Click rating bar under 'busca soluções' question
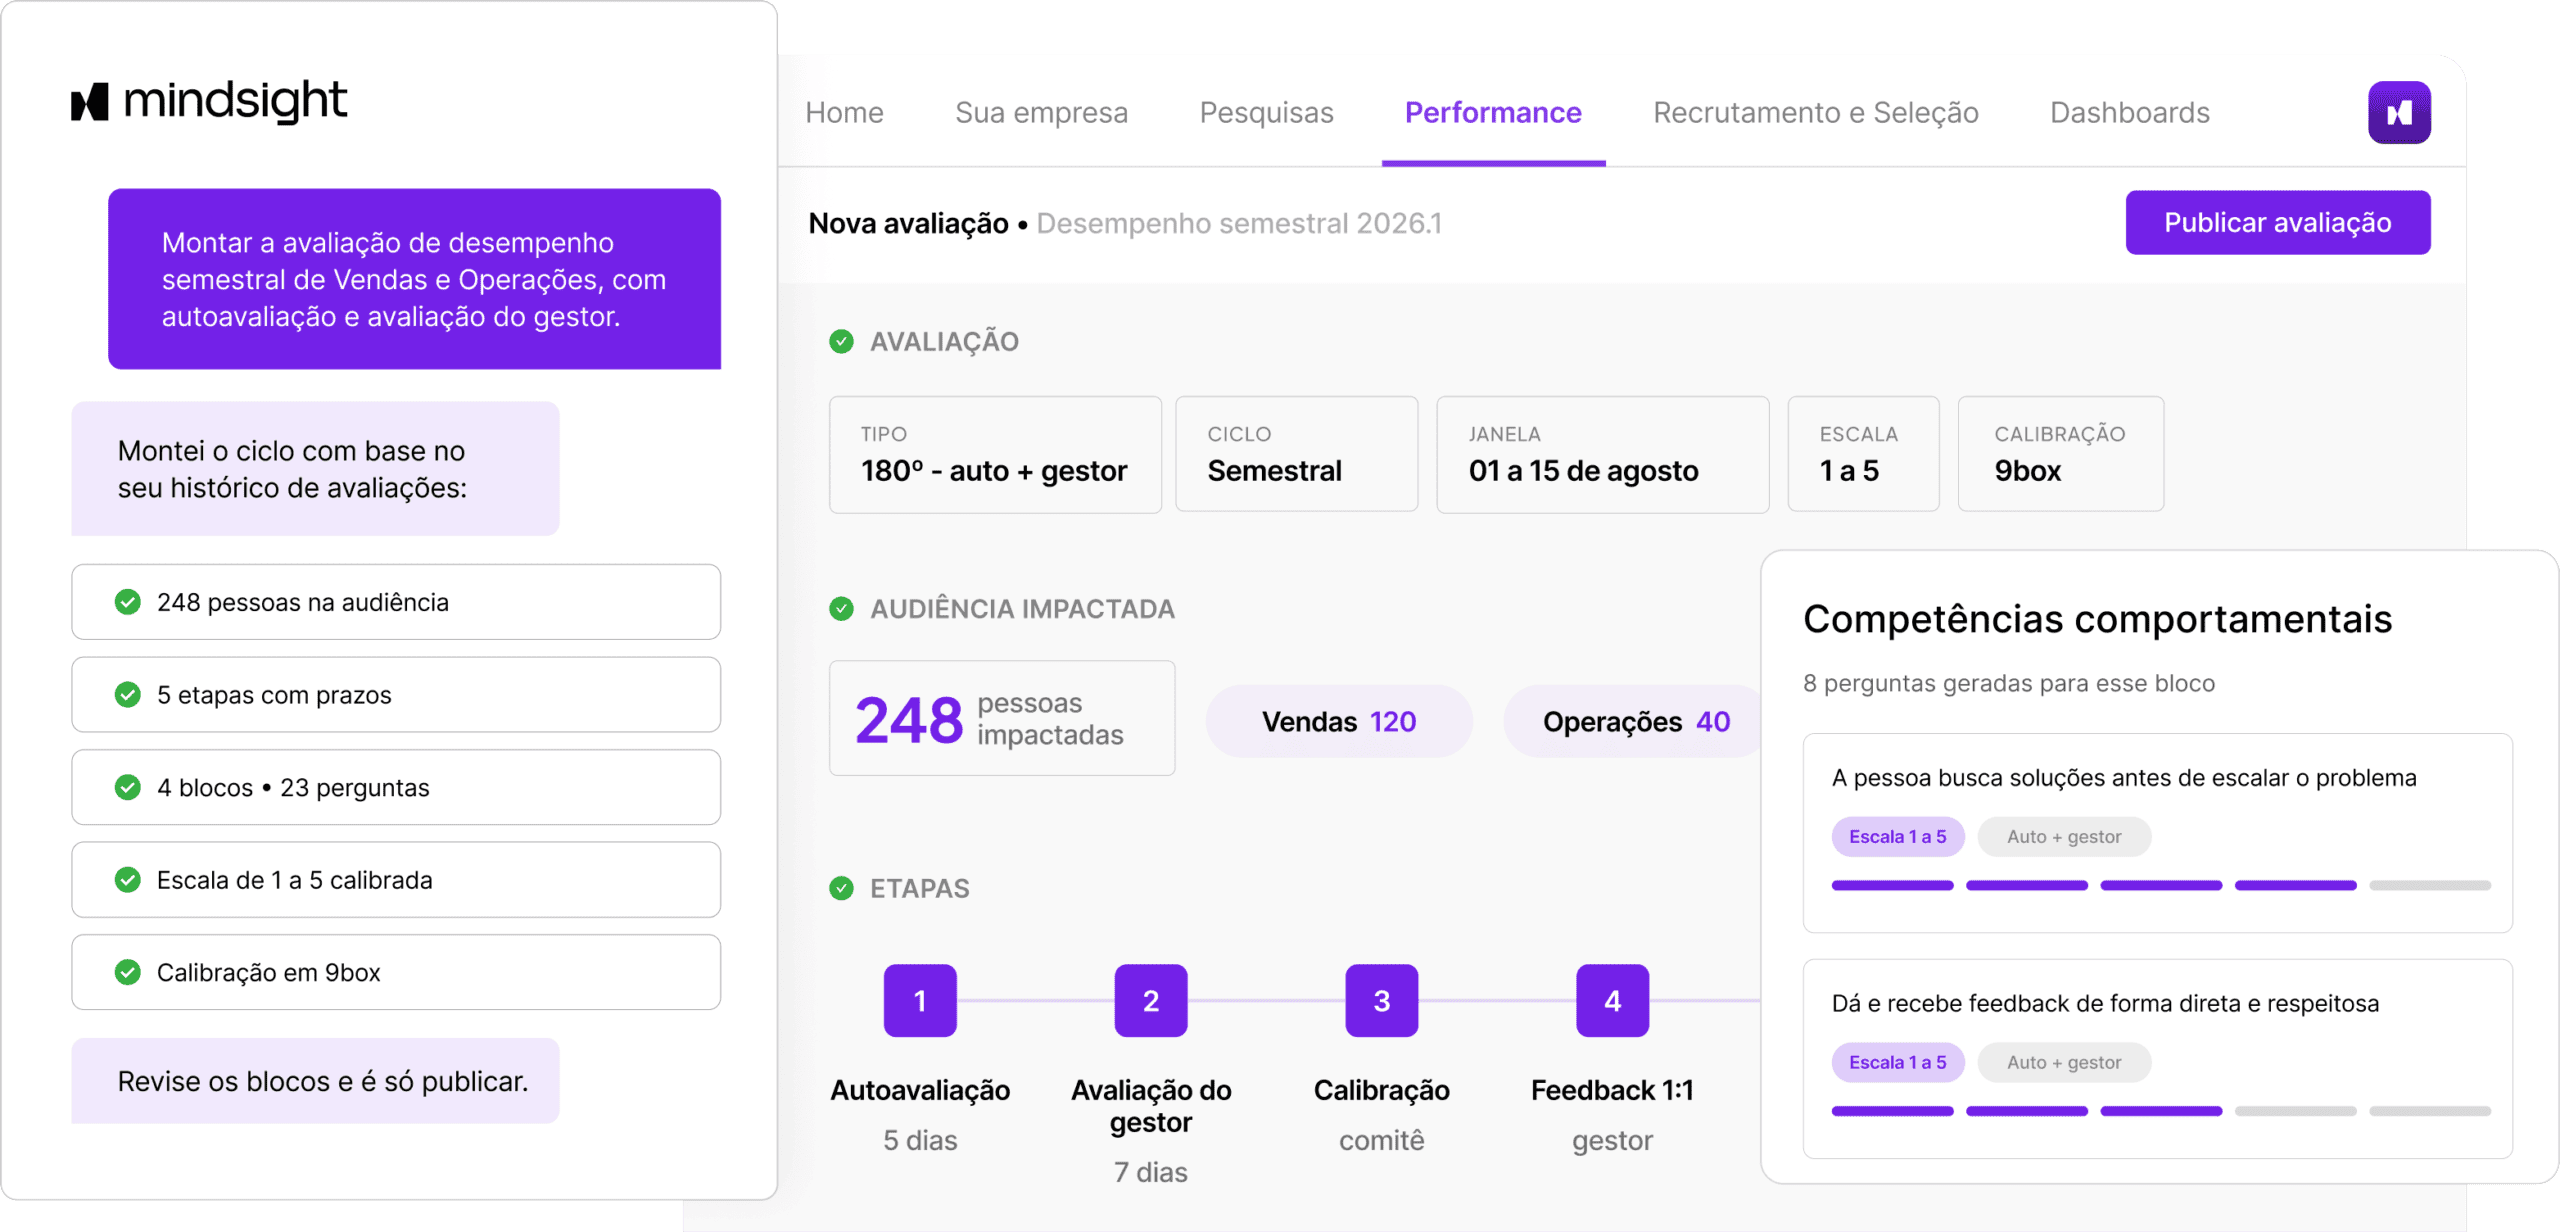The image size is (2560, 1232). tap(2160, 885)
